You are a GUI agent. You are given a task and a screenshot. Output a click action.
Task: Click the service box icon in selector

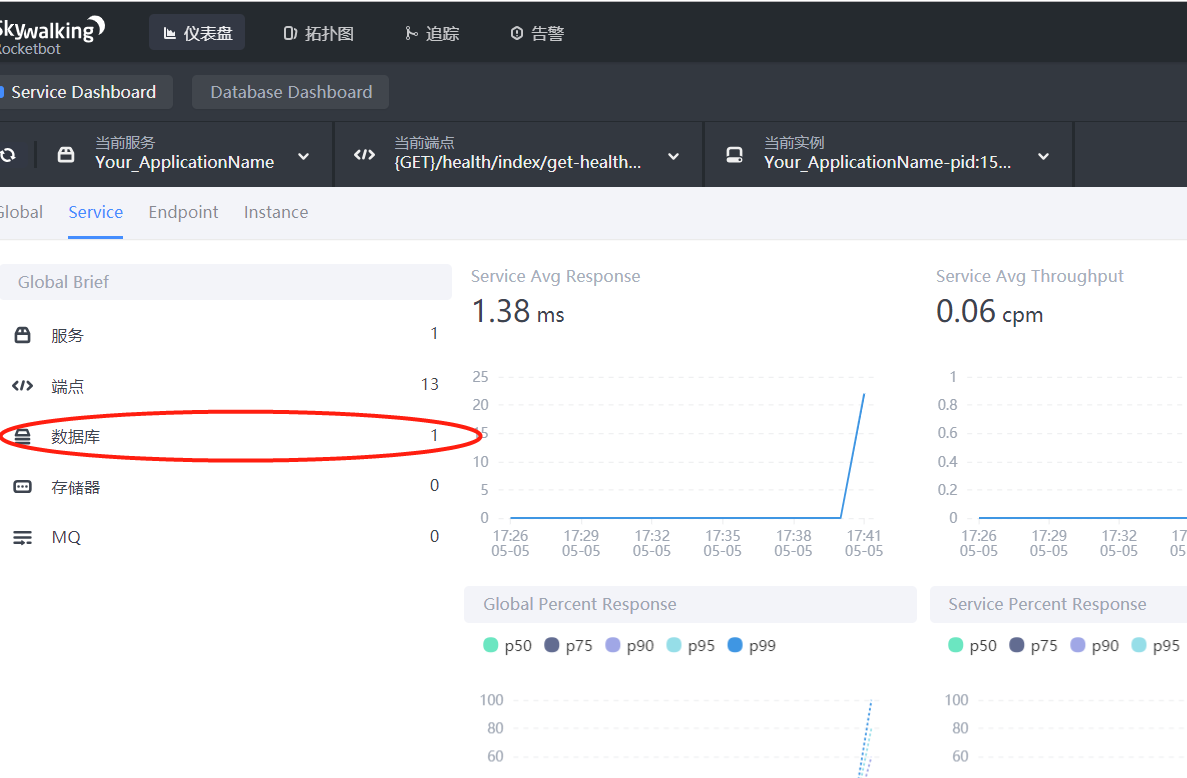coord(66,155)
